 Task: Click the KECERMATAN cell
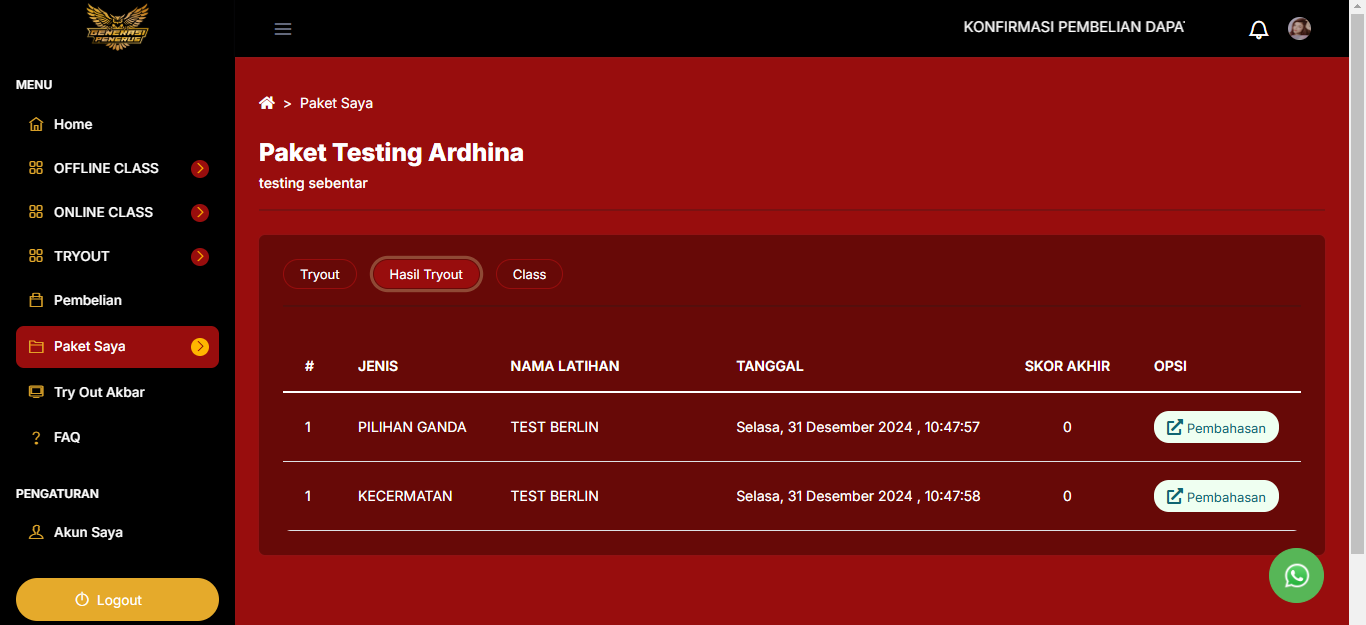click(405, 496)
